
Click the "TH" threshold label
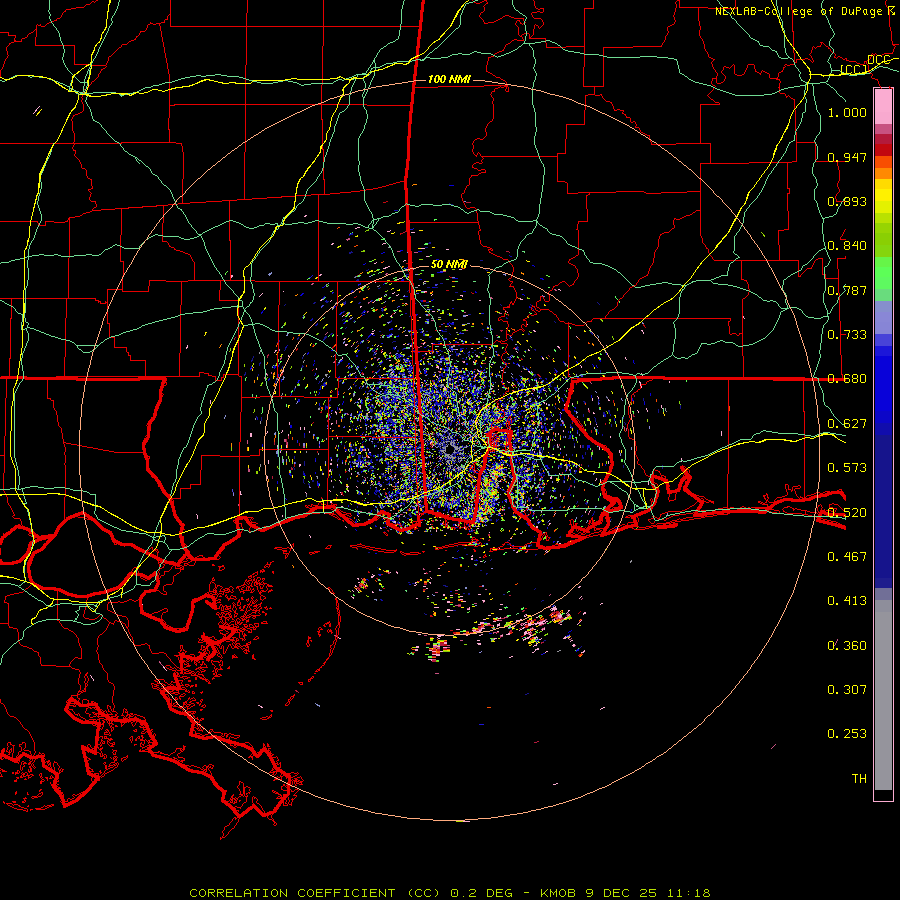(x=859, y=779)
